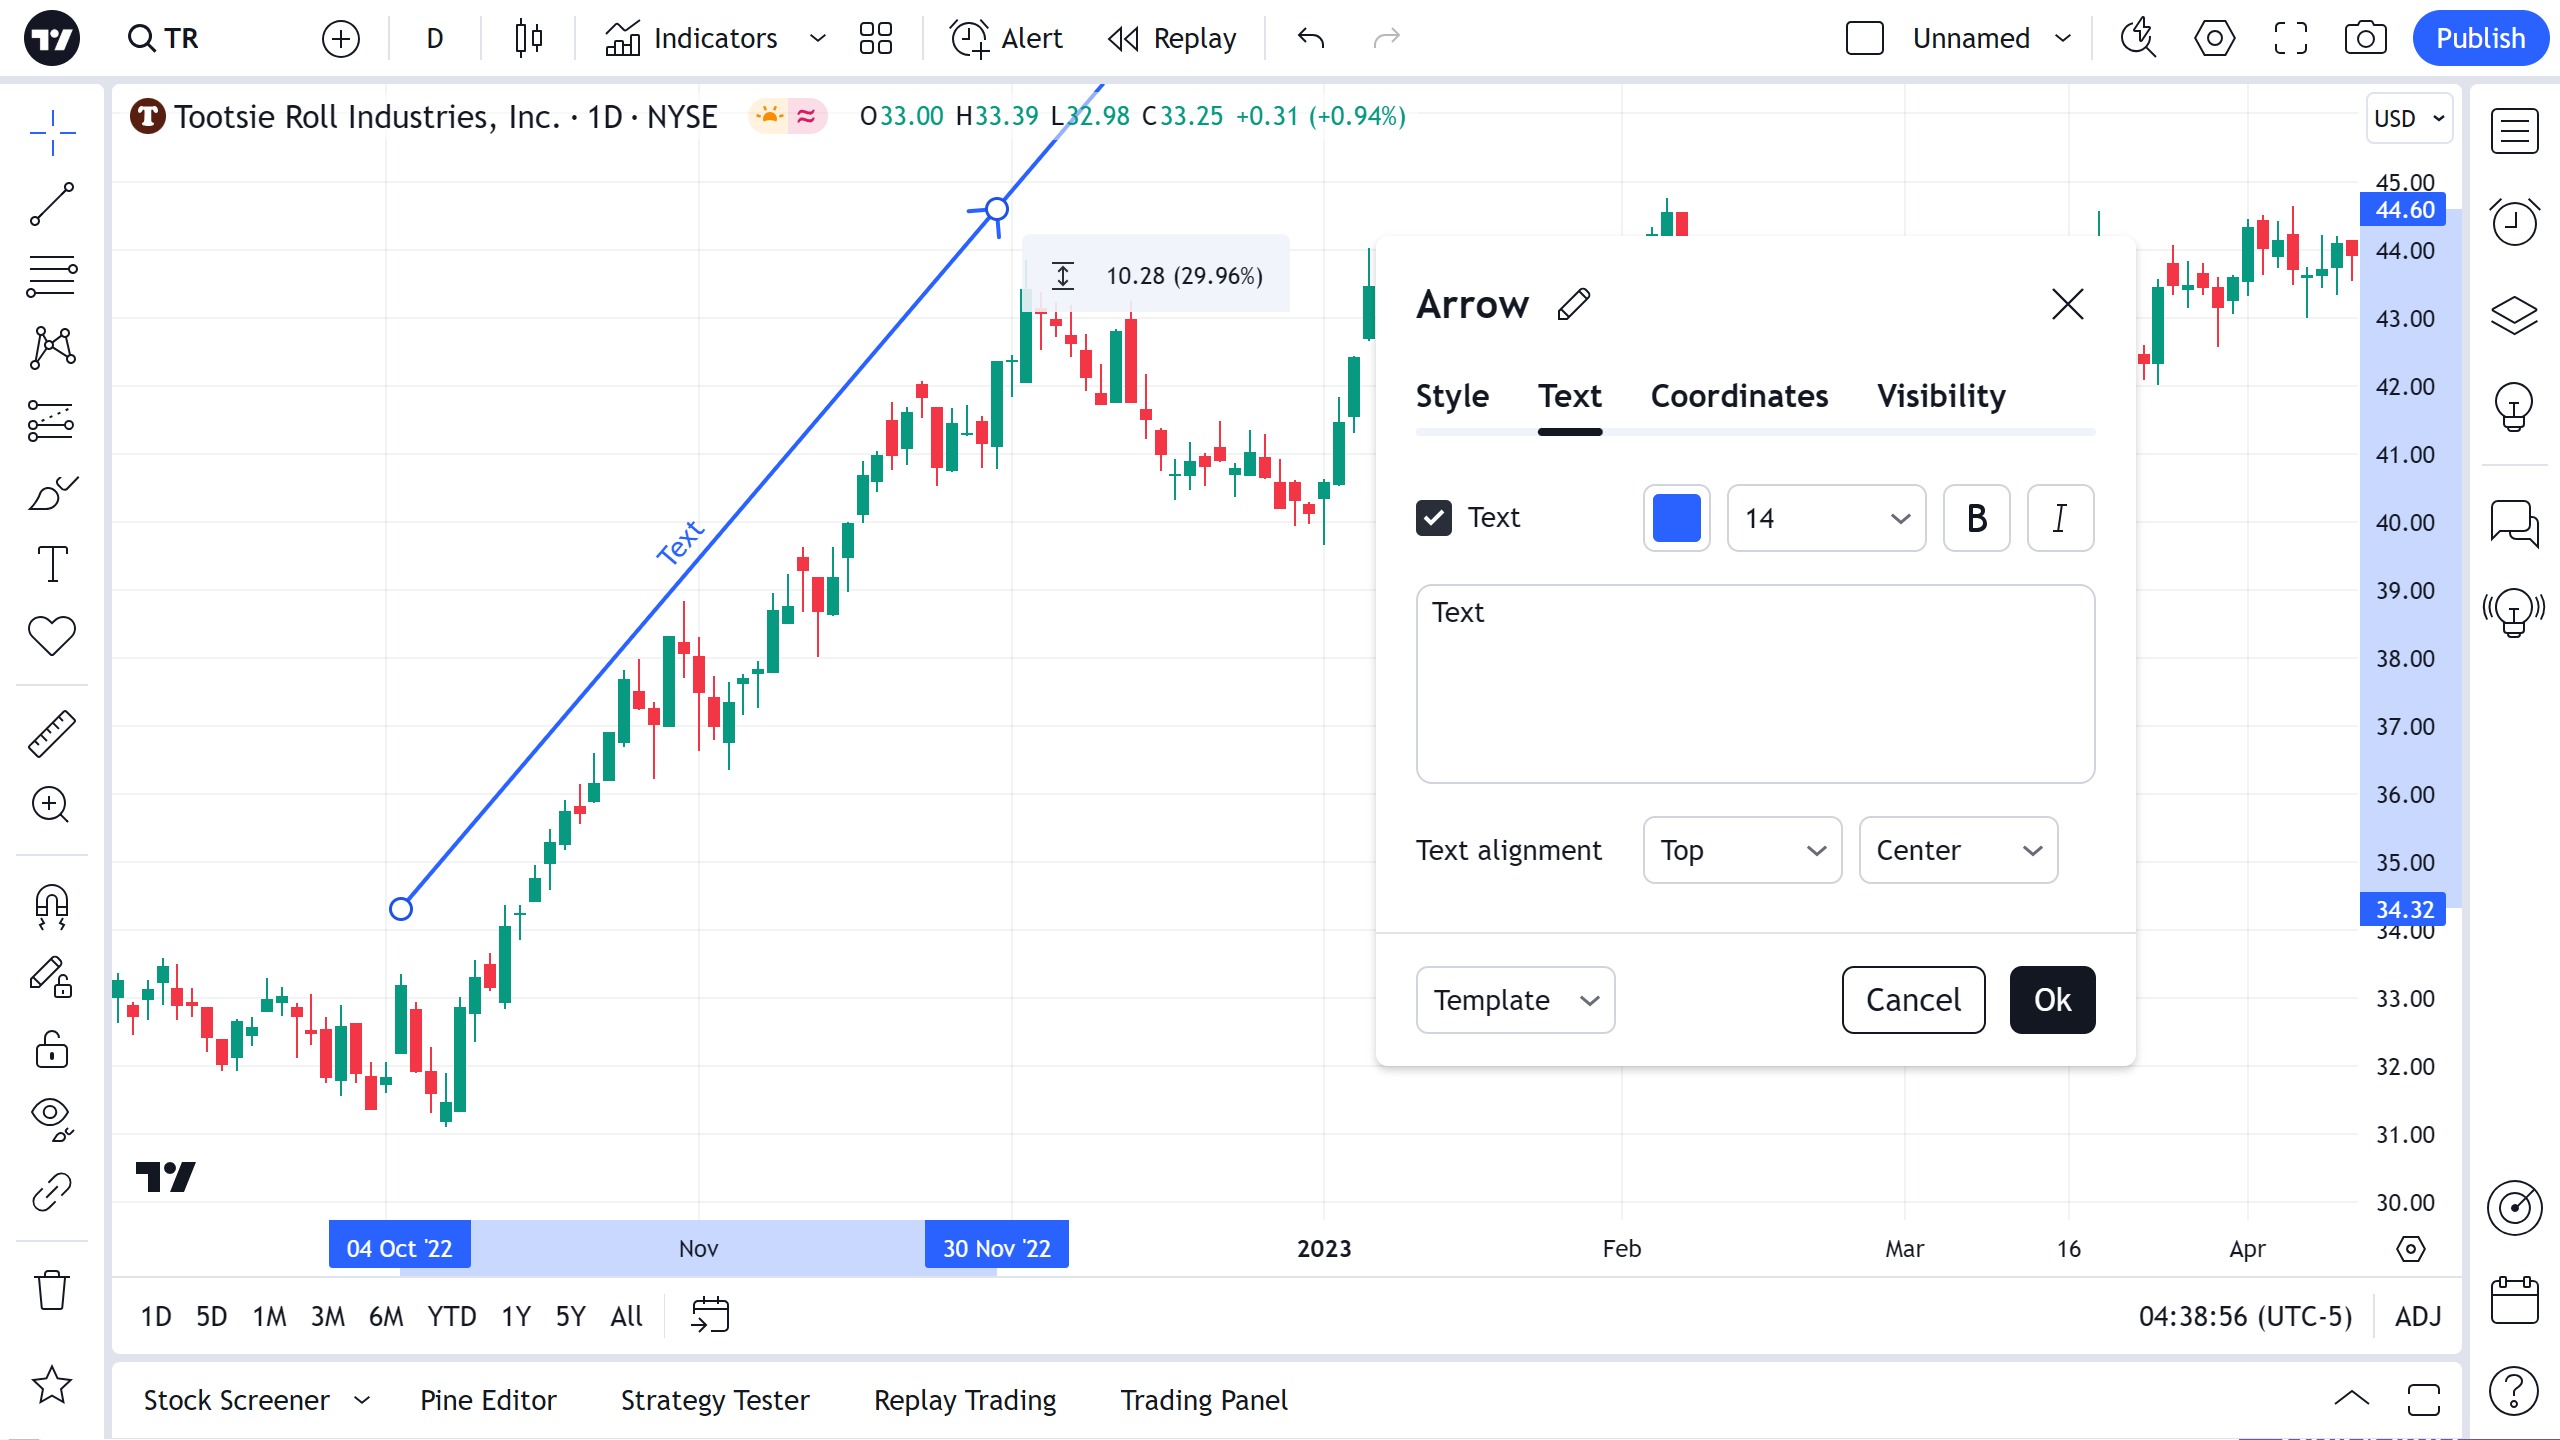
Task: Expand the Top vertical alignment dropdown
Action: [1742, 850]
